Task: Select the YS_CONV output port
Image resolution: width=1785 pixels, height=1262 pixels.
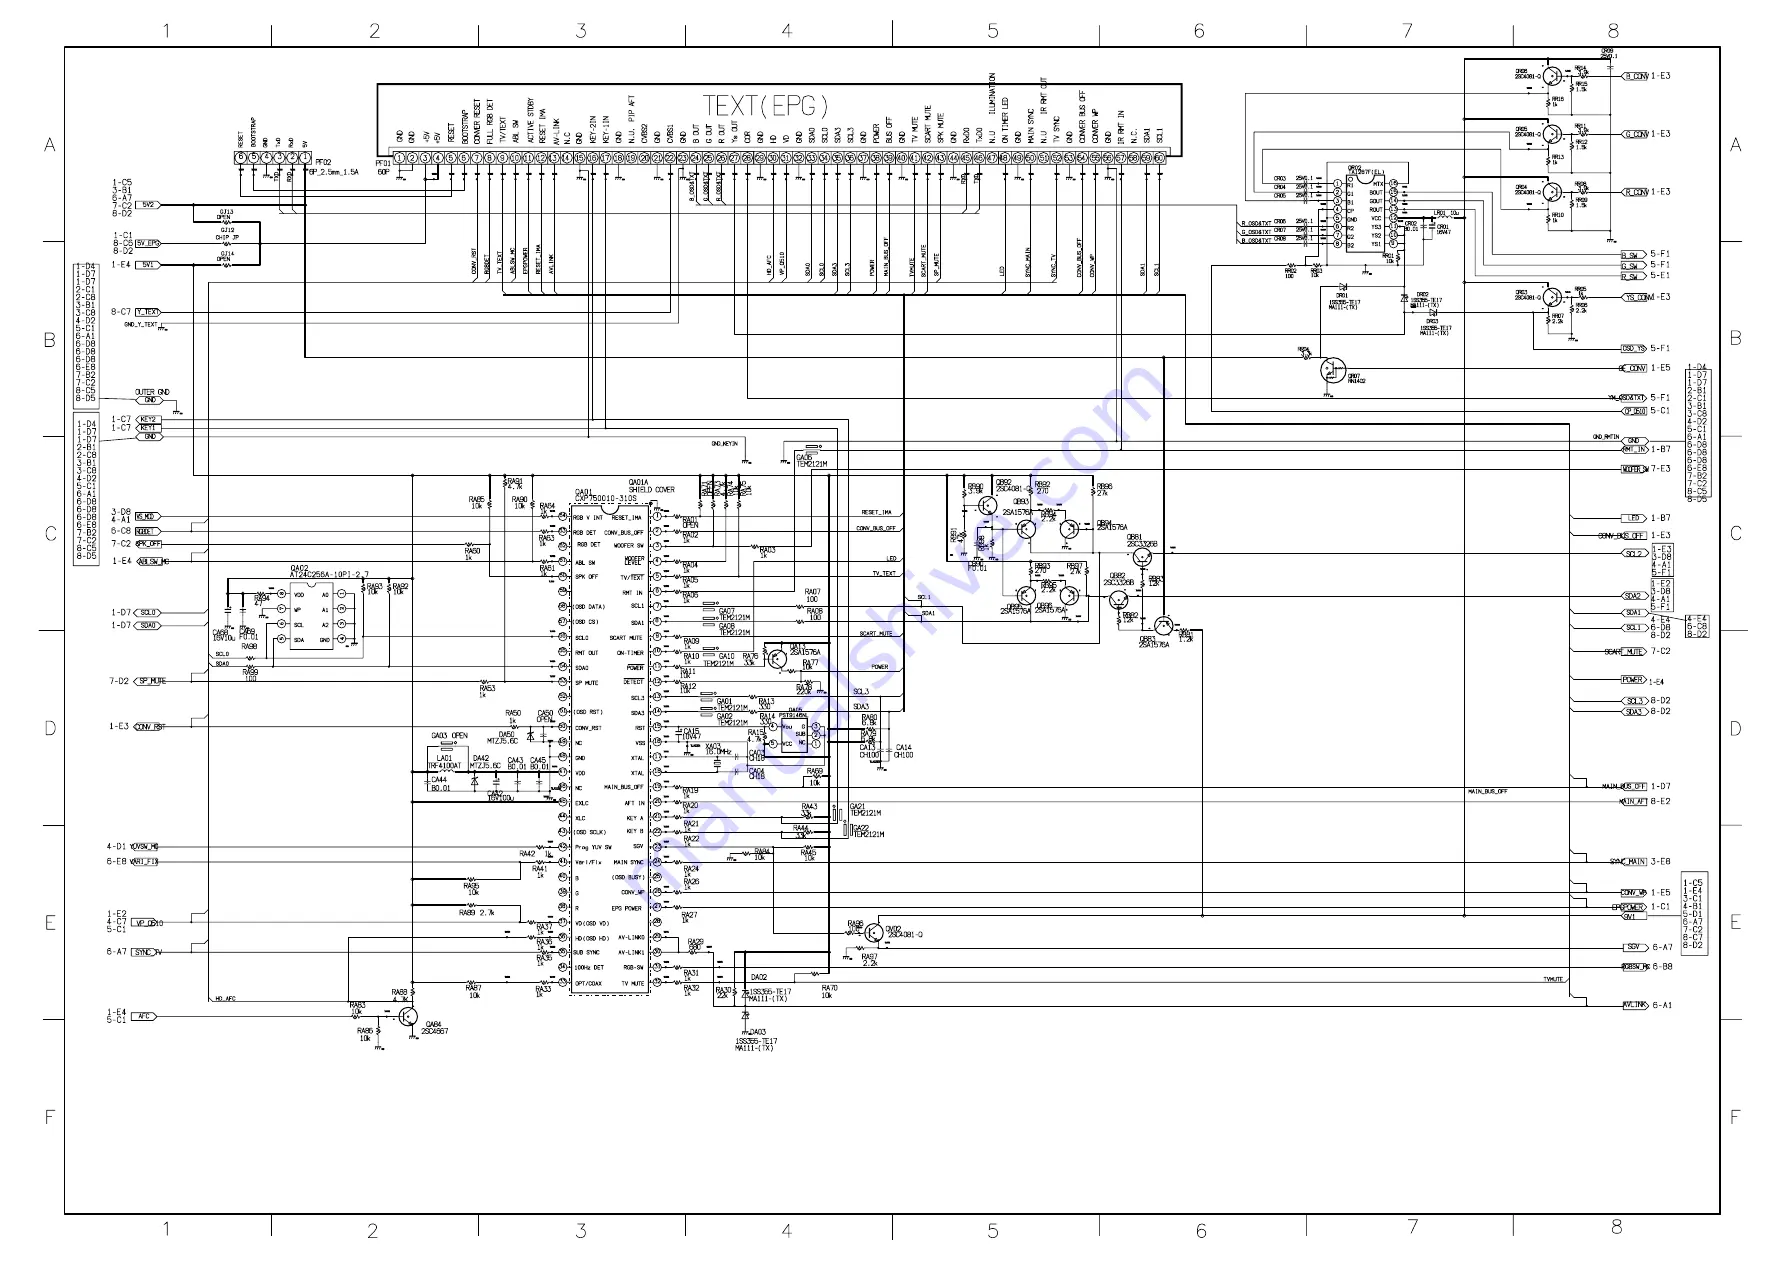Action: point(1635,297)
